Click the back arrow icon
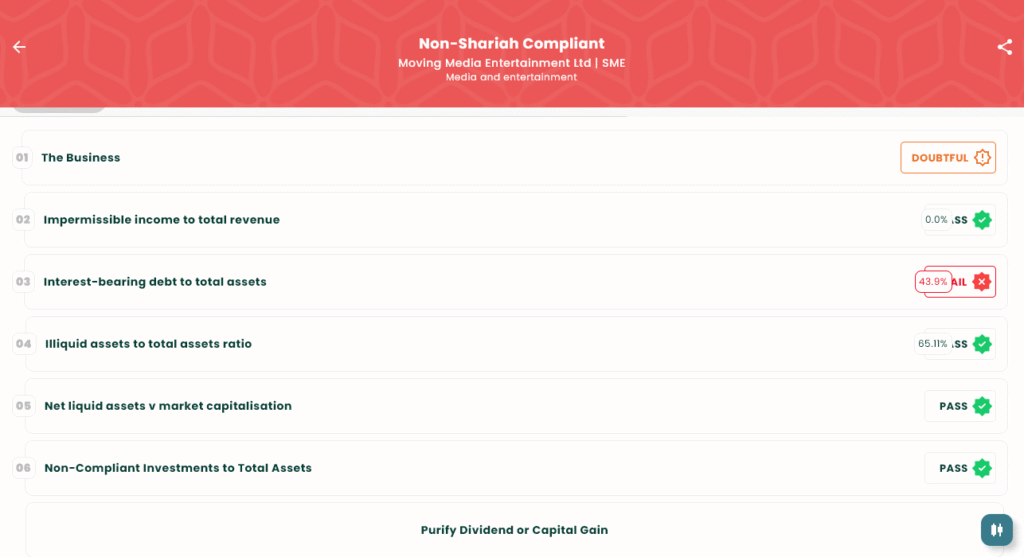The height and width of the screenshot is (557, 1024). pyautogui.click(x=19, y=47)
